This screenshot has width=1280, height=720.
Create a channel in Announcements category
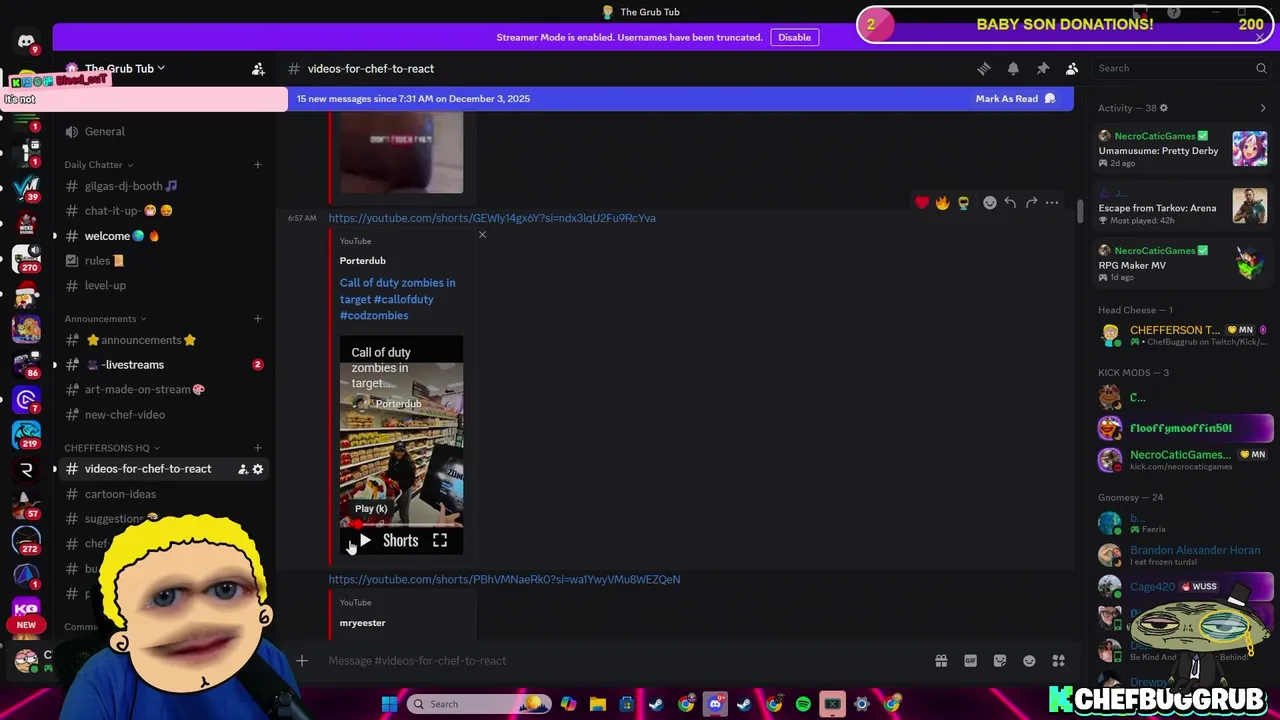pos(257,319)
